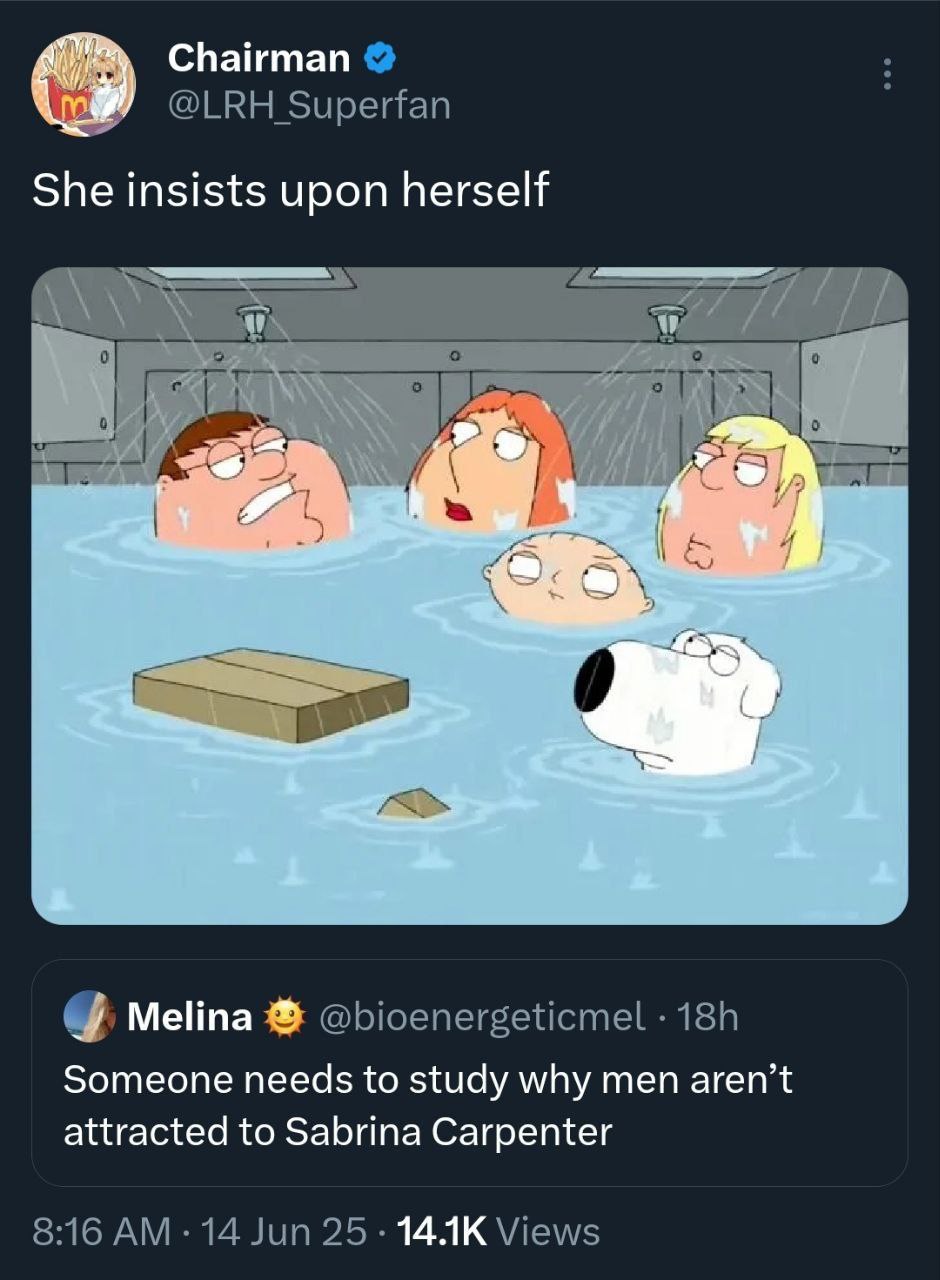This screenshot has width=940, height=1280.
Task: Click Brian the dog in the image
Action: [x=679, y=699]
